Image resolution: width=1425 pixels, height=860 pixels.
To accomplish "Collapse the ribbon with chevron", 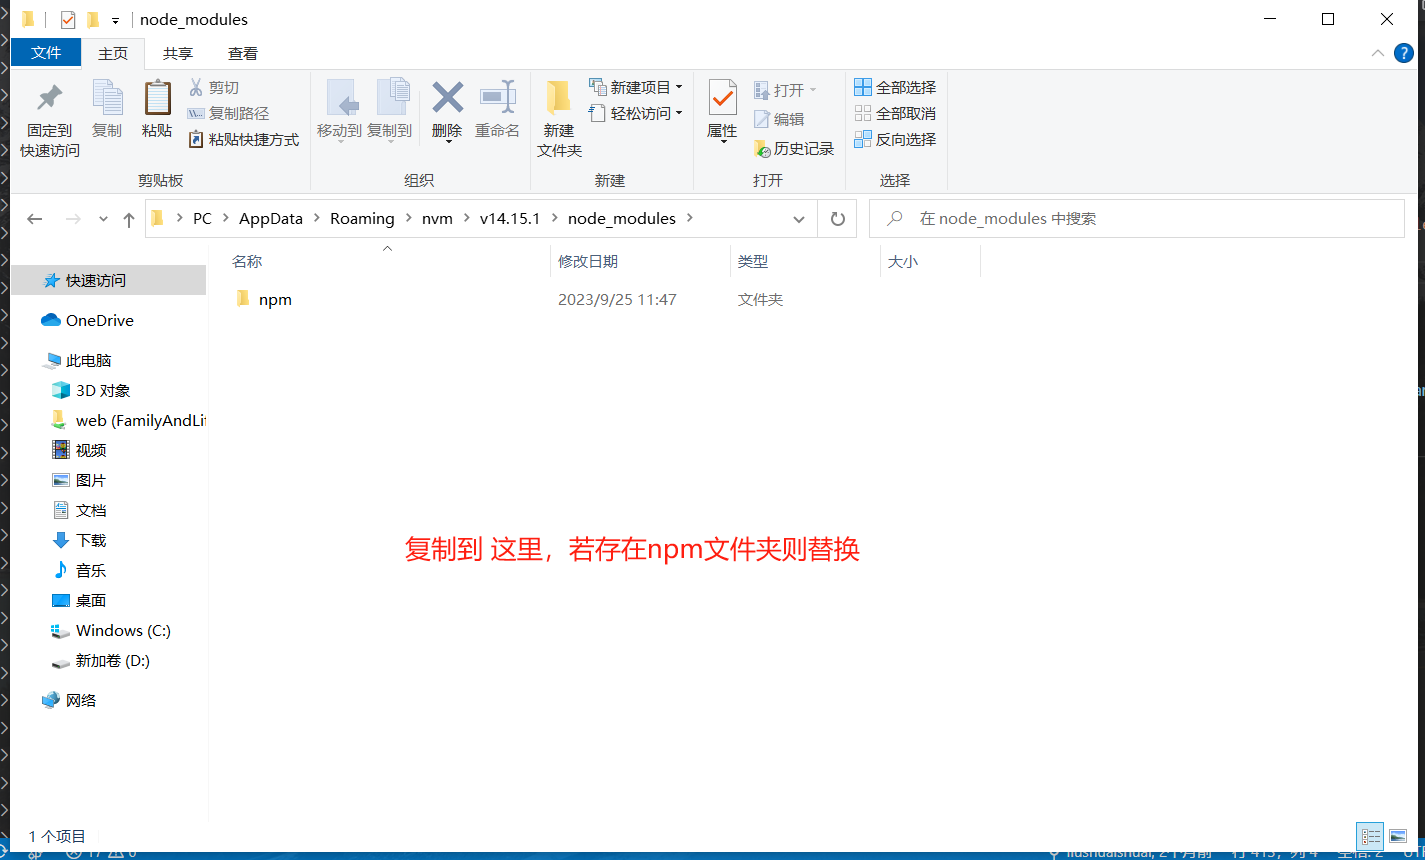I will pyautogui.click(x=1377, y=53).
